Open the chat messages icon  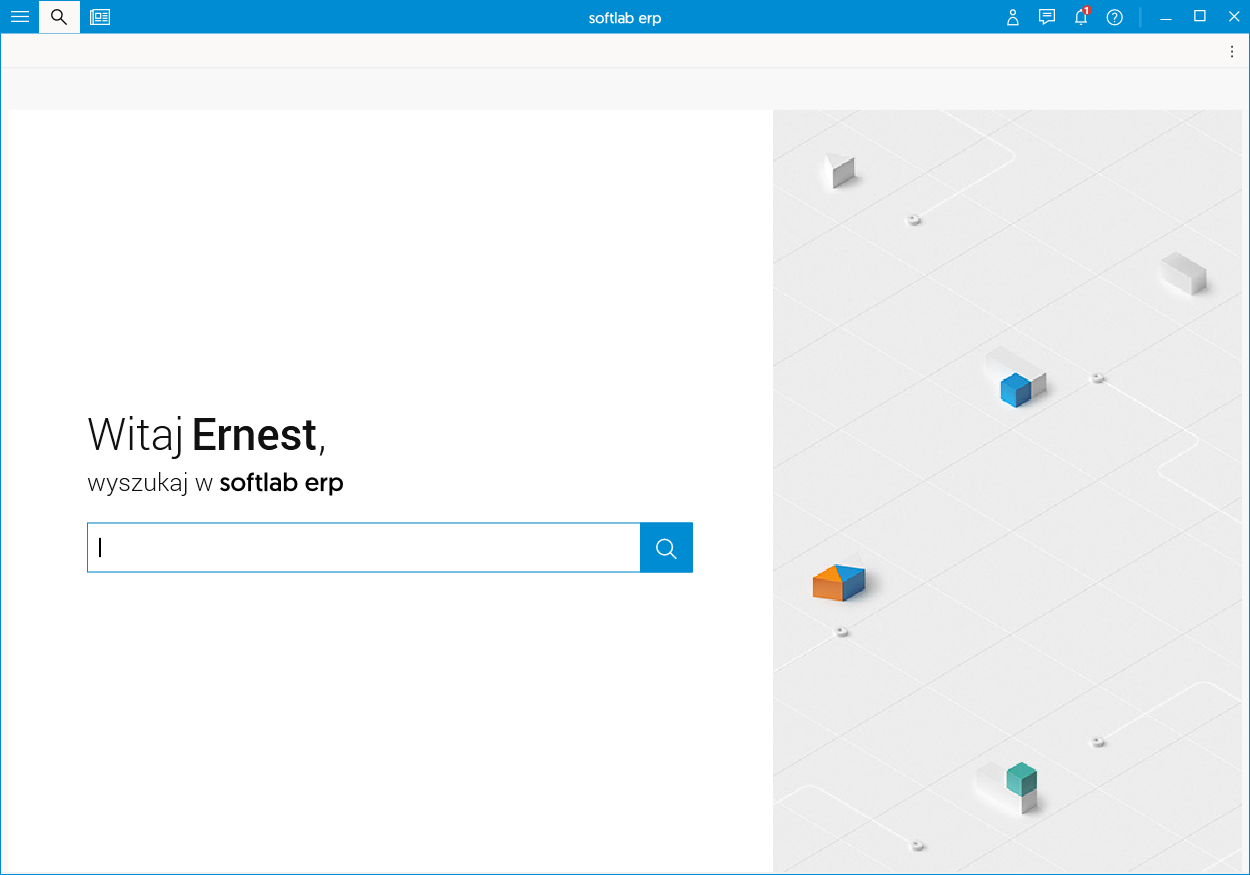(1047, 17)
